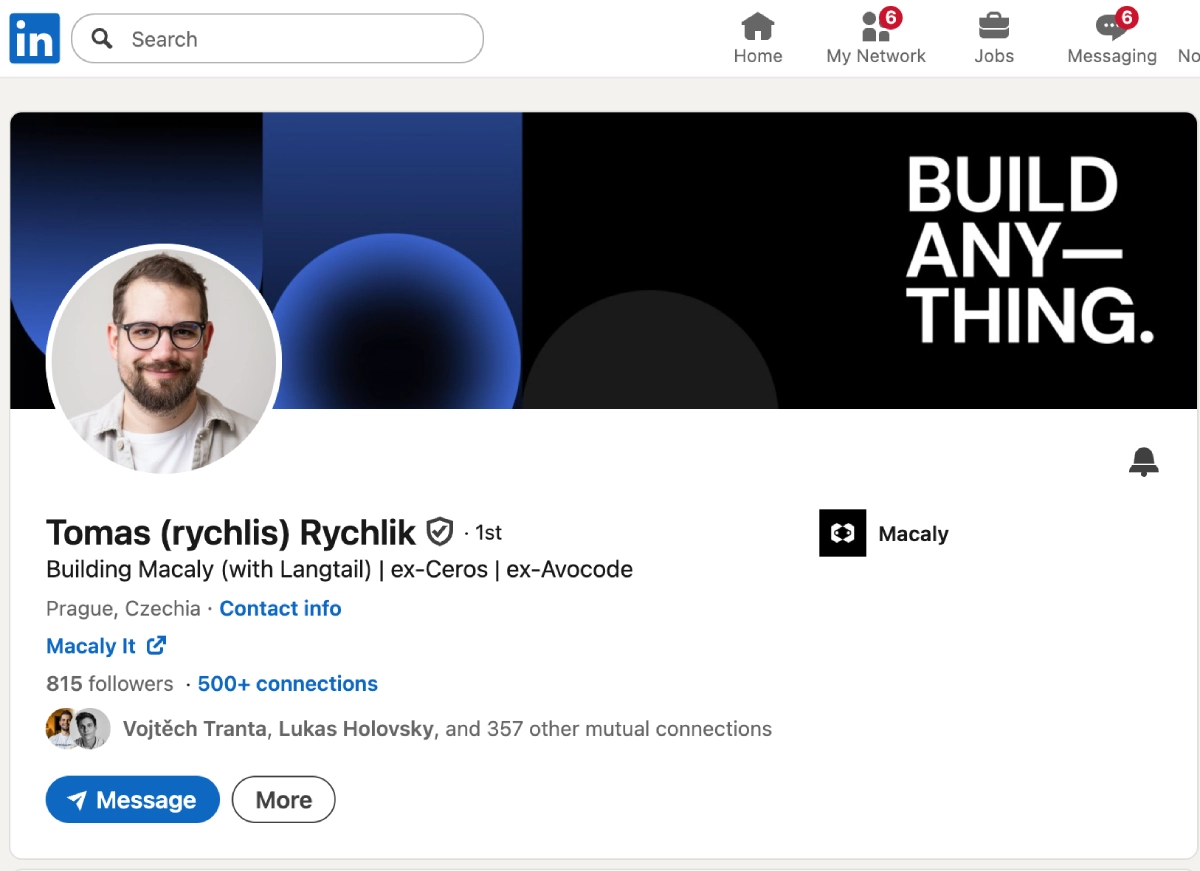Image resolution: width=1200 pixels, height=871 pixels.
Task: Open the circular profile photo
Action: (164, 360)
